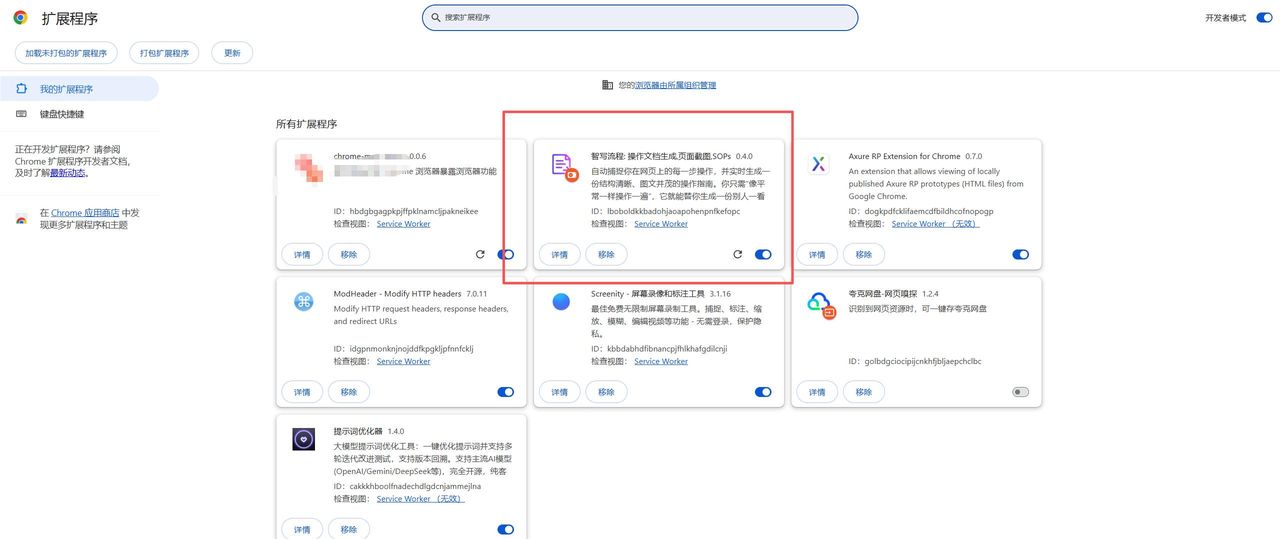Open the 最新动态 link
The image size is (1280, 539).
point(67,173)
